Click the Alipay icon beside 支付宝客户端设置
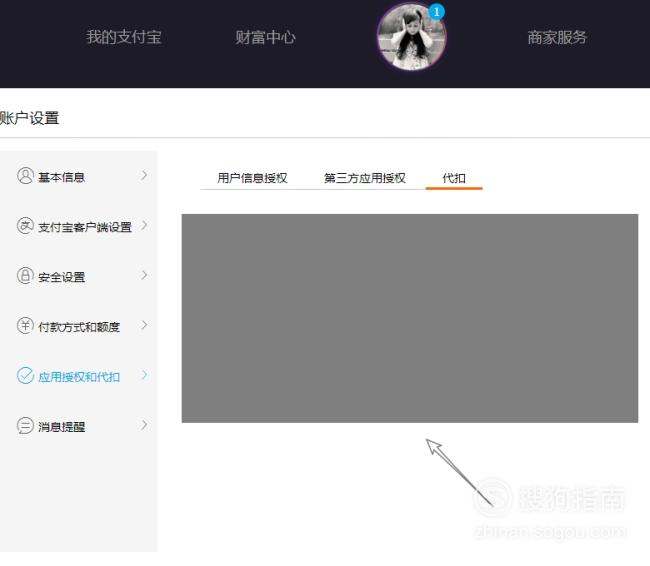650x566 pixels. [x=25, y=226]
